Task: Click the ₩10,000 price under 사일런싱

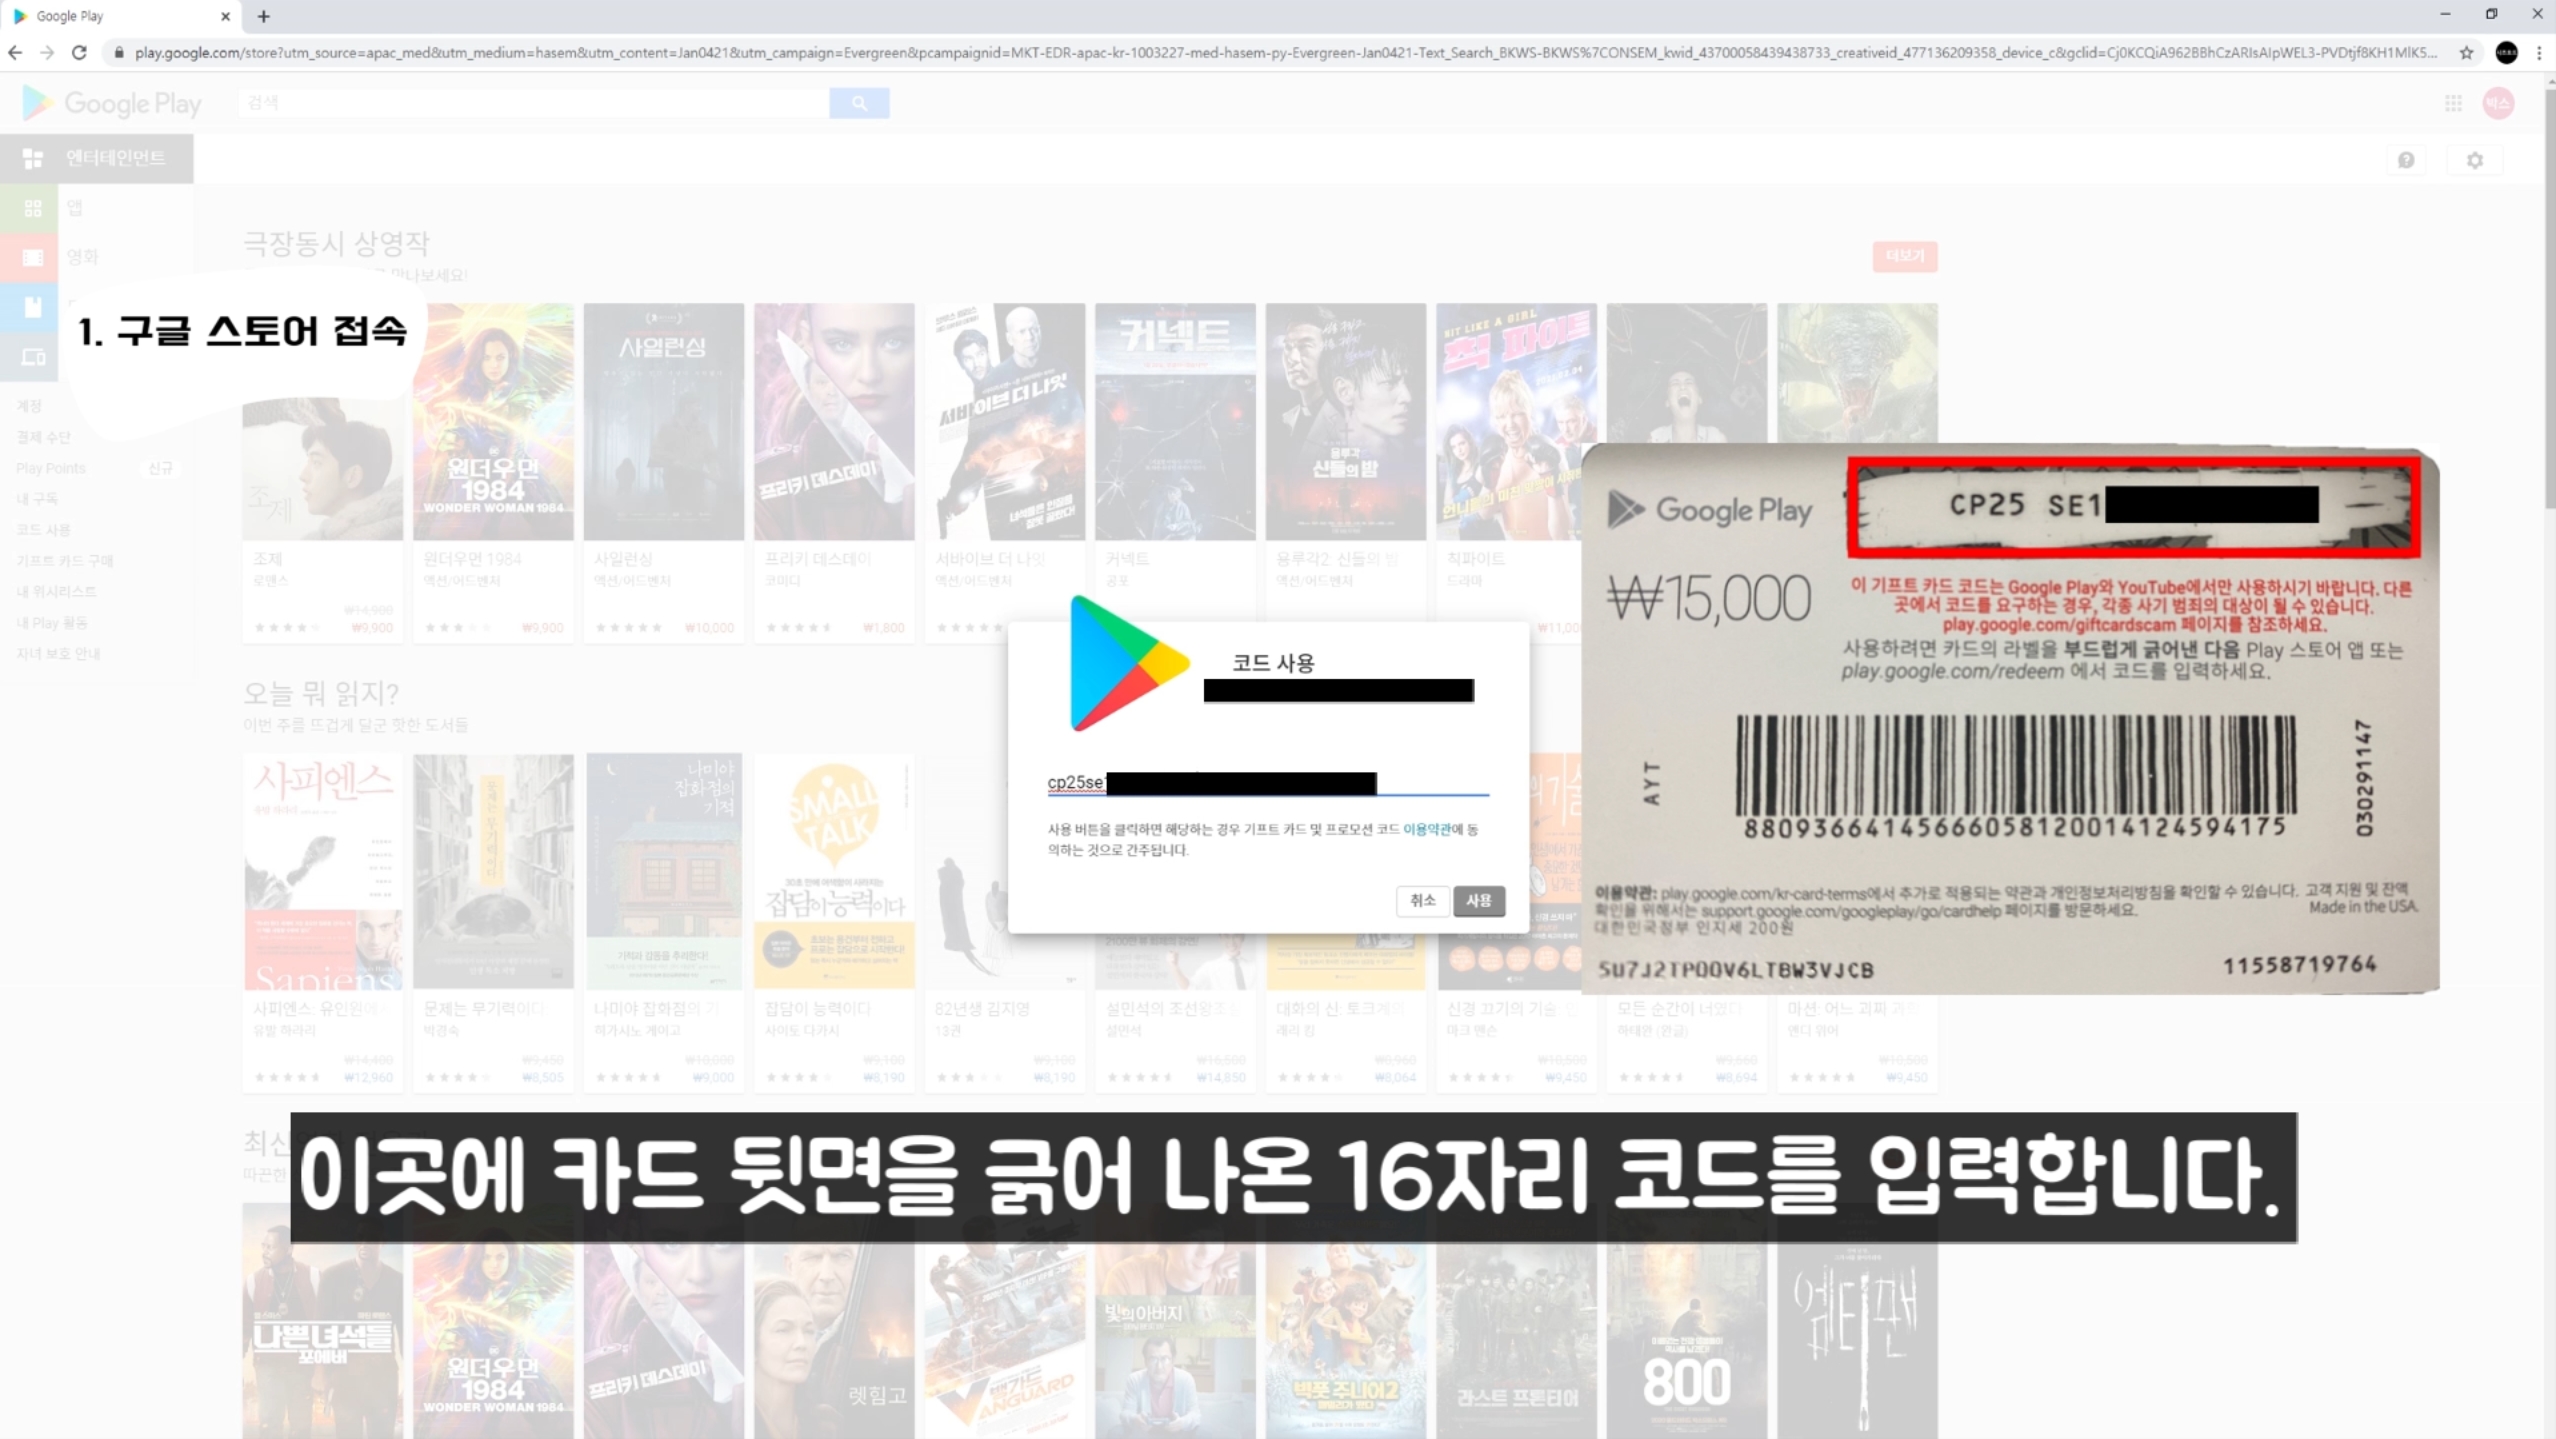Action: coord(709,628)
